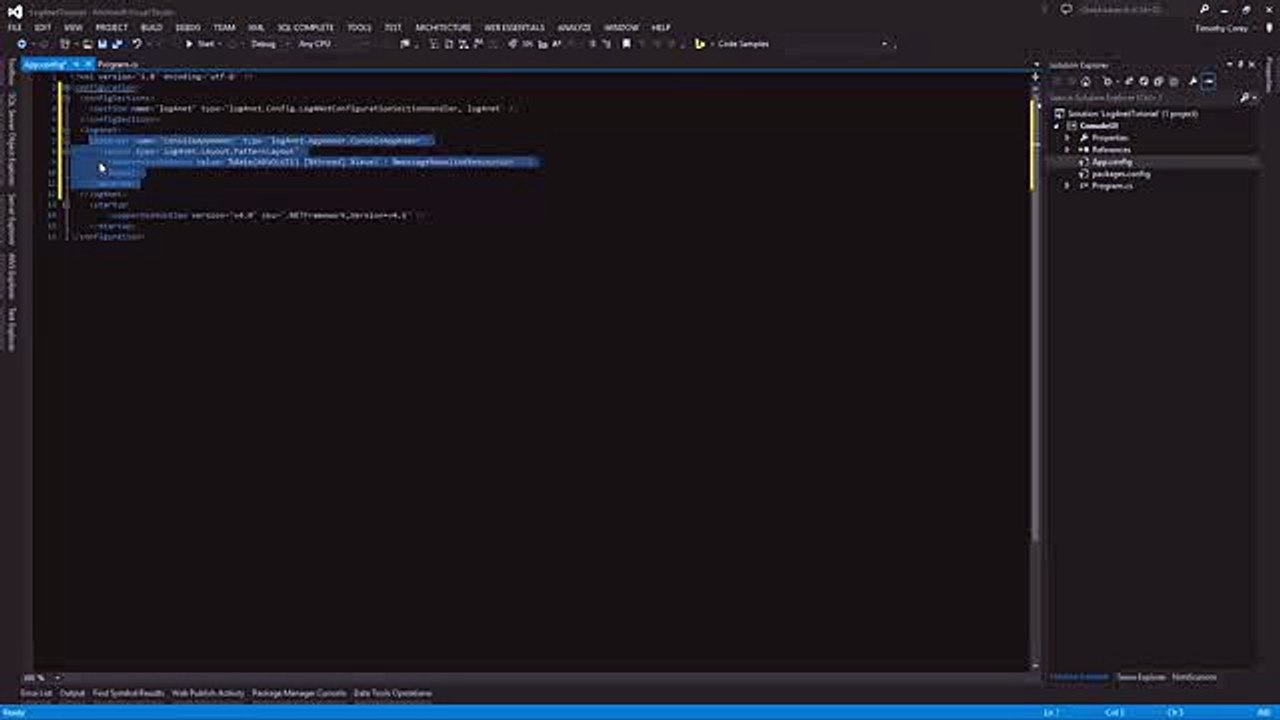Viewport: 1280px width, 720px height.
Task: Open the WEB ESSENTIALS menu
Action: coord(514,28)
